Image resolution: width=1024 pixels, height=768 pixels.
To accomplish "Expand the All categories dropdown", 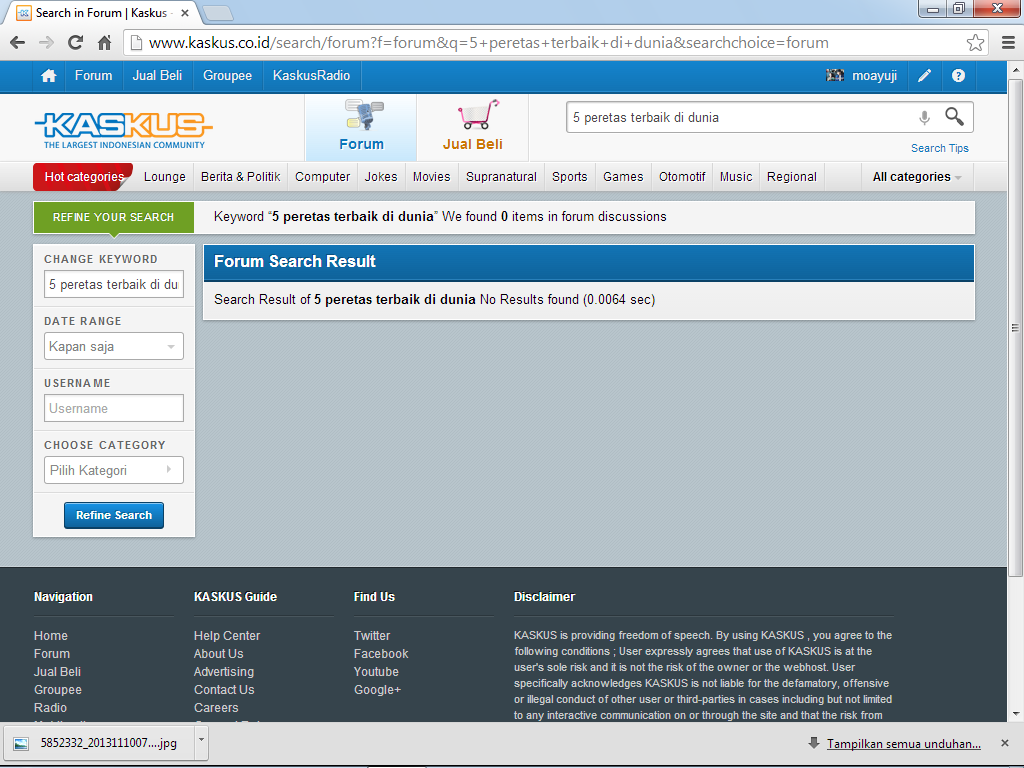I will pos(917,177).
